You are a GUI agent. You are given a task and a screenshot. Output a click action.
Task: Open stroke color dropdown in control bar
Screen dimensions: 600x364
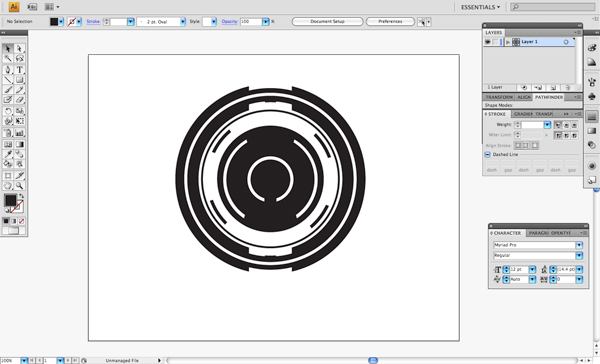pyautogui.click(x=79, y=22)
